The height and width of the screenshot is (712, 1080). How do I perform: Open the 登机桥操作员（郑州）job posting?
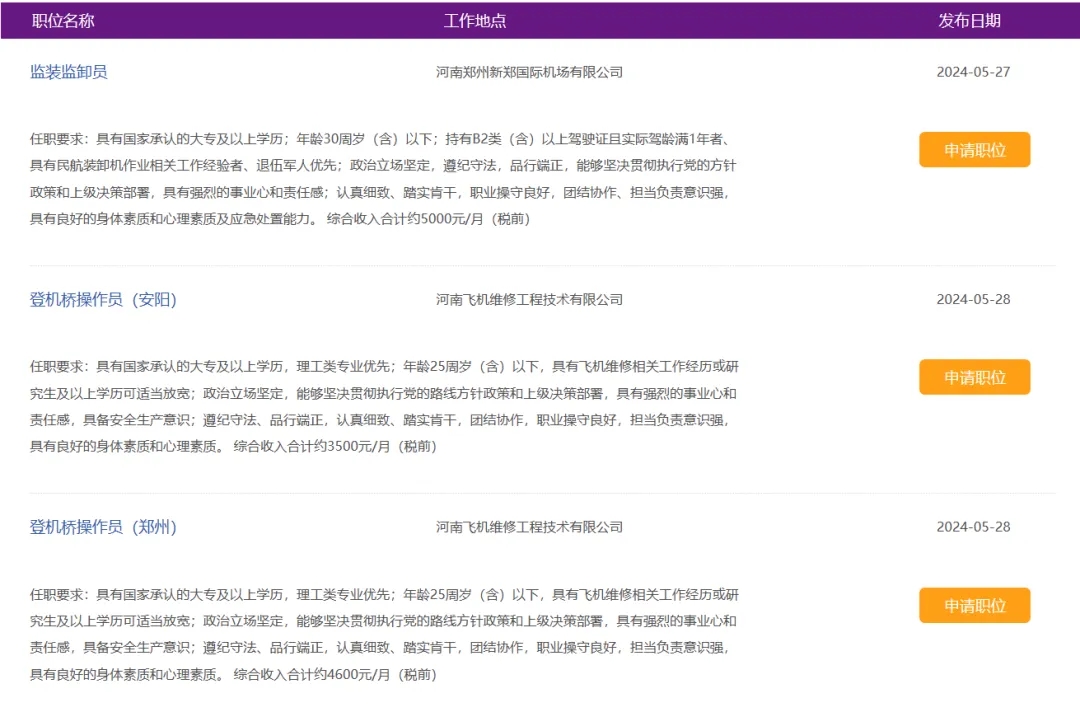tap(103, 527)
